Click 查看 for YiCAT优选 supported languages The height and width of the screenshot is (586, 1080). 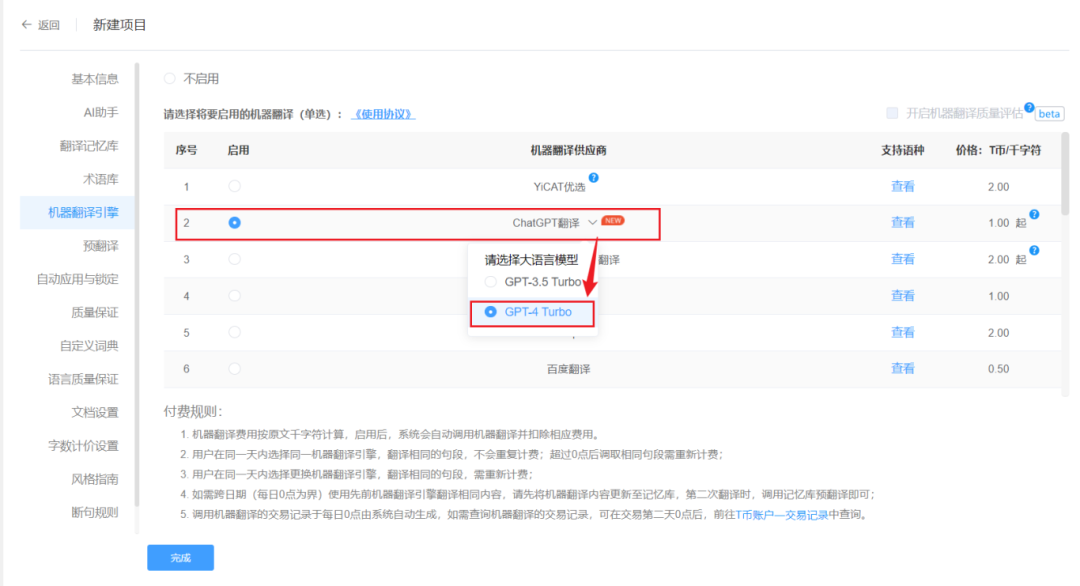pyautogui.click(x=902, y=186)
